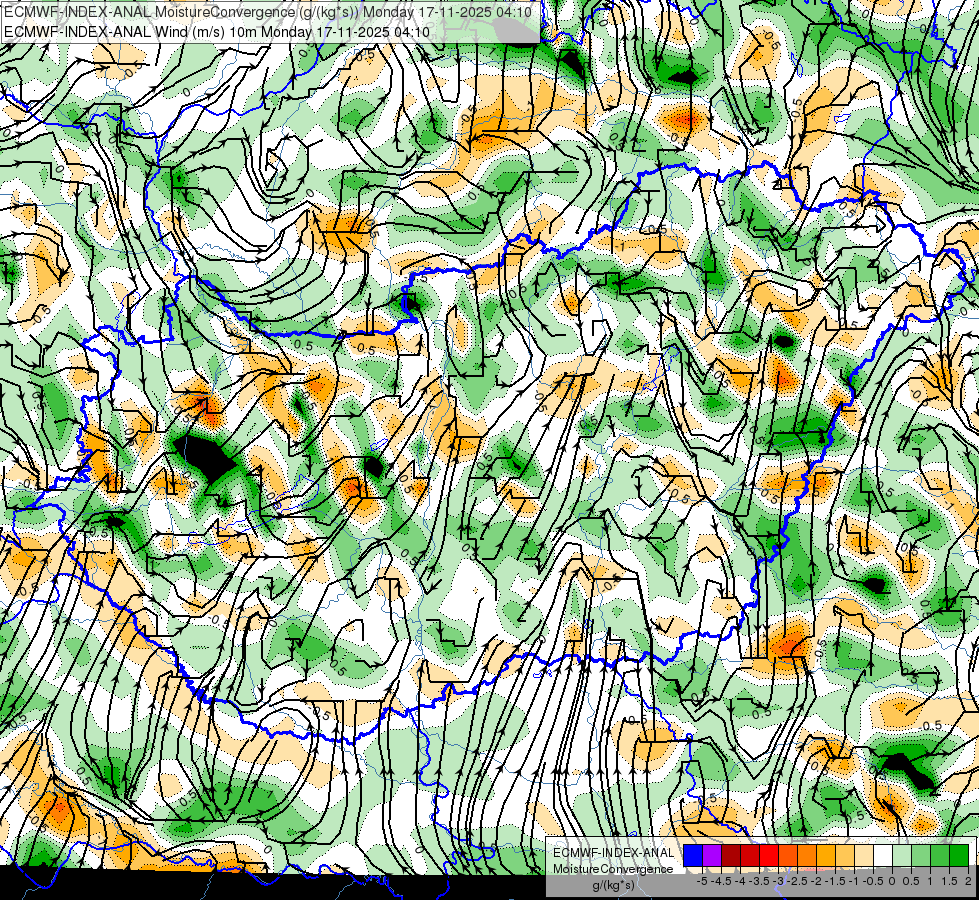
Task: Click the -5 tick label in the legend
Action: [702, 881]
